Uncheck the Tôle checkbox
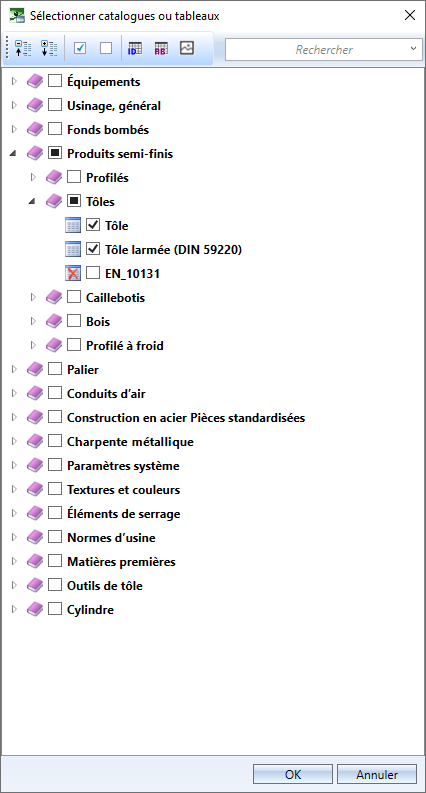Screen dimensions: 426x793 point(93,225)
